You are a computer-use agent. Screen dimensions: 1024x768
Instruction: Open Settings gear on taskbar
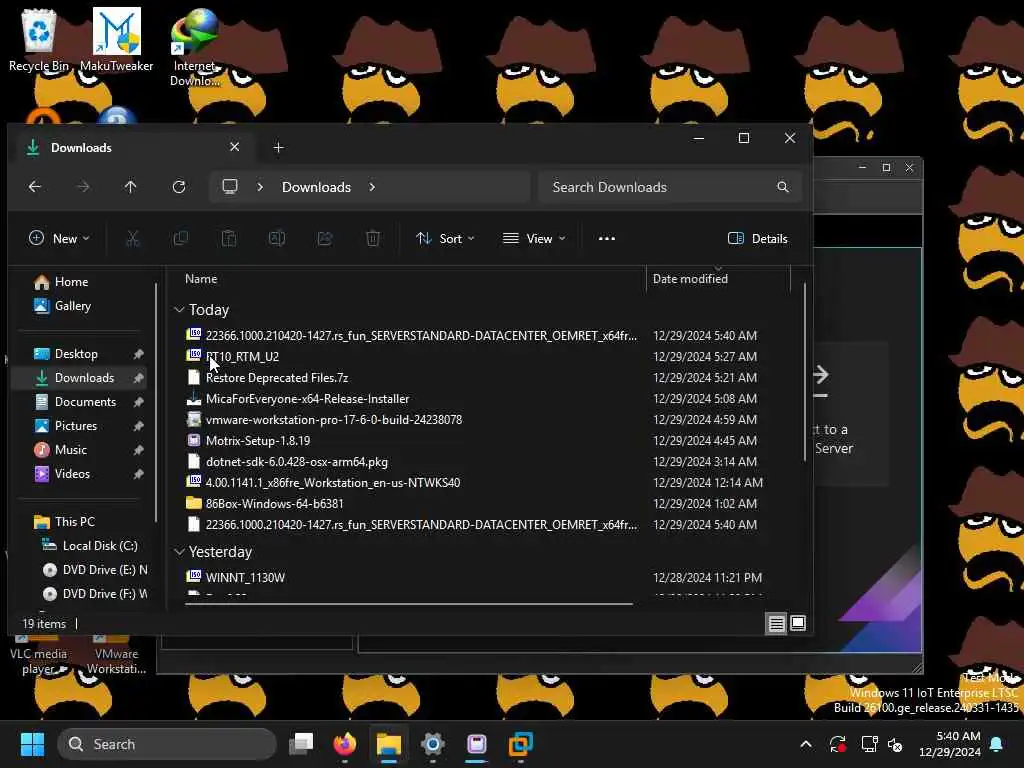[432, 744]
